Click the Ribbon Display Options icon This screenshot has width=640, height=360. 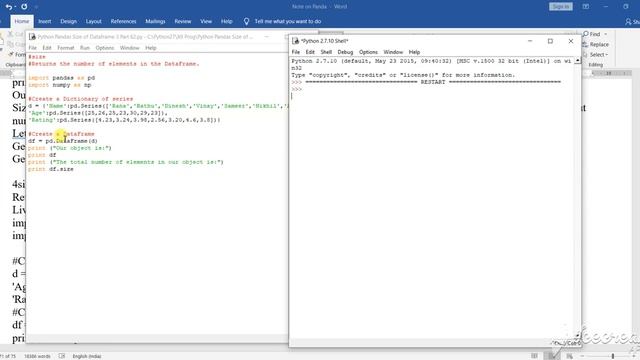coord(586,7)
